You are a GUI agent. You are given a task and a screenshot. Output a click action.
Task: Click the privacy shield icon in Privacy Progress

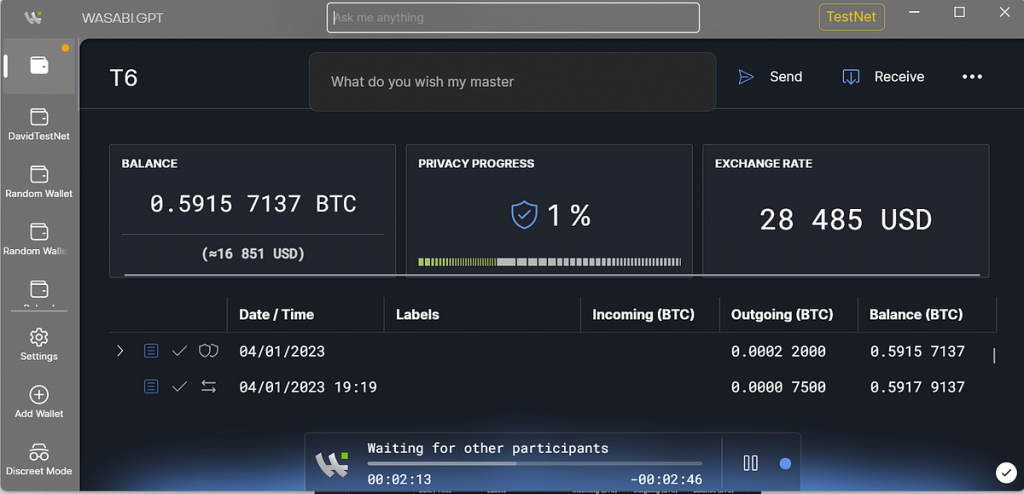(x=524, y=215)
